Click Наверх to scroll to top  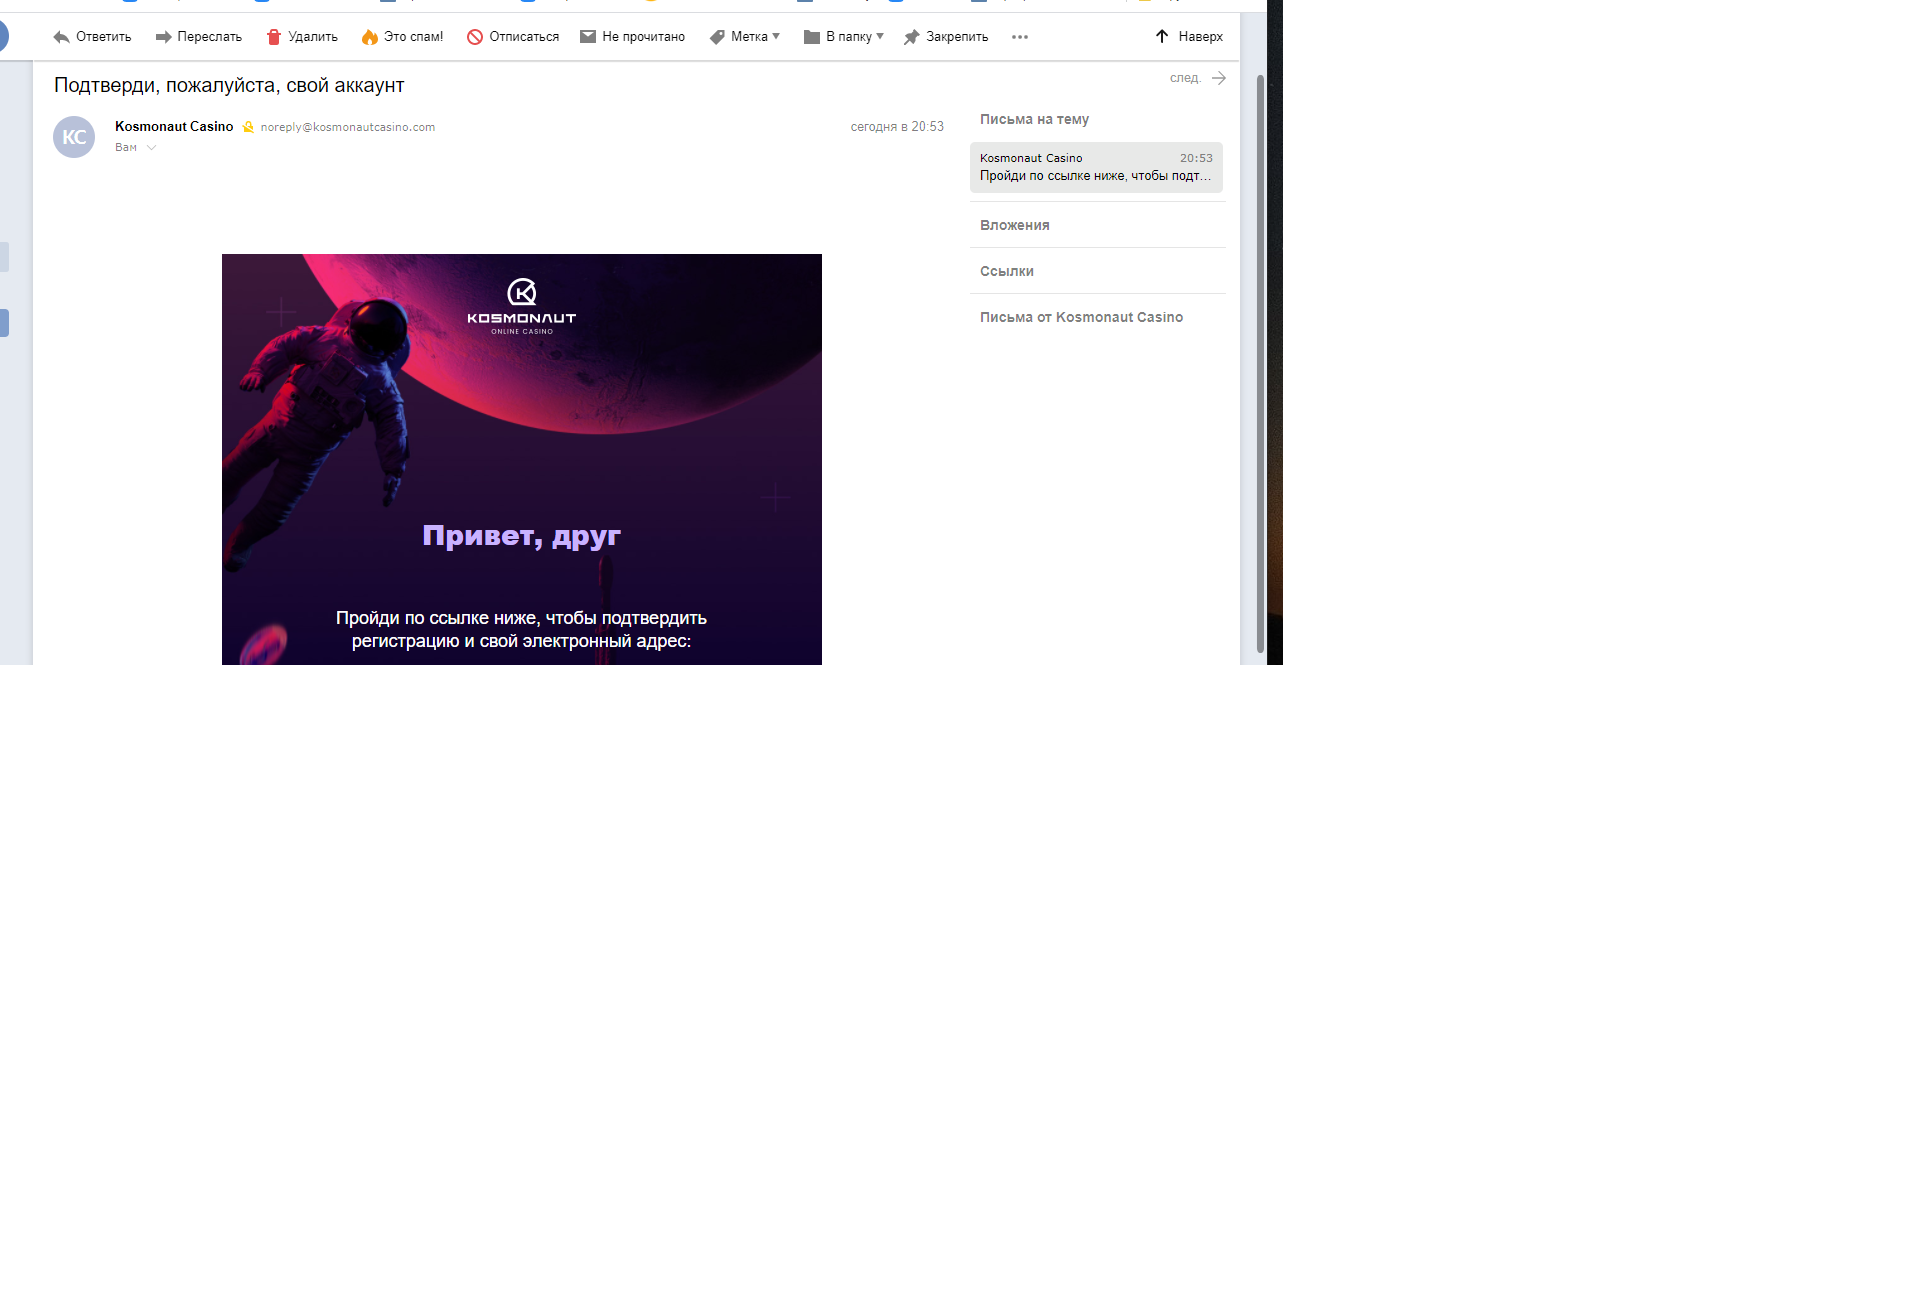point(1189,37)
